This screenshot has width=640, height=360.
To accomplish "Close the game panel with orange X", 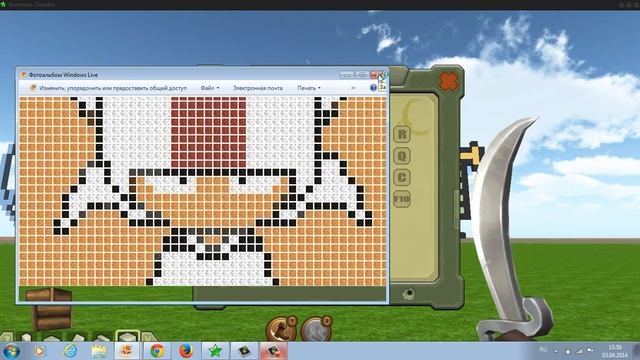I will point(449,81).
